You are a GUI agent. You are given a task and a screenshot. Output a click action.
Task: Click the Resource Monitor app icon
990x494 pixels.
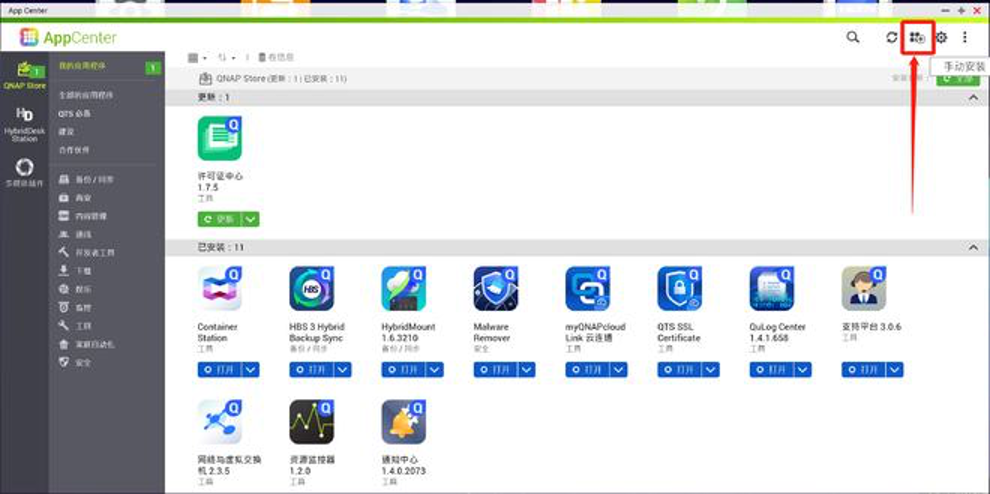311,421
